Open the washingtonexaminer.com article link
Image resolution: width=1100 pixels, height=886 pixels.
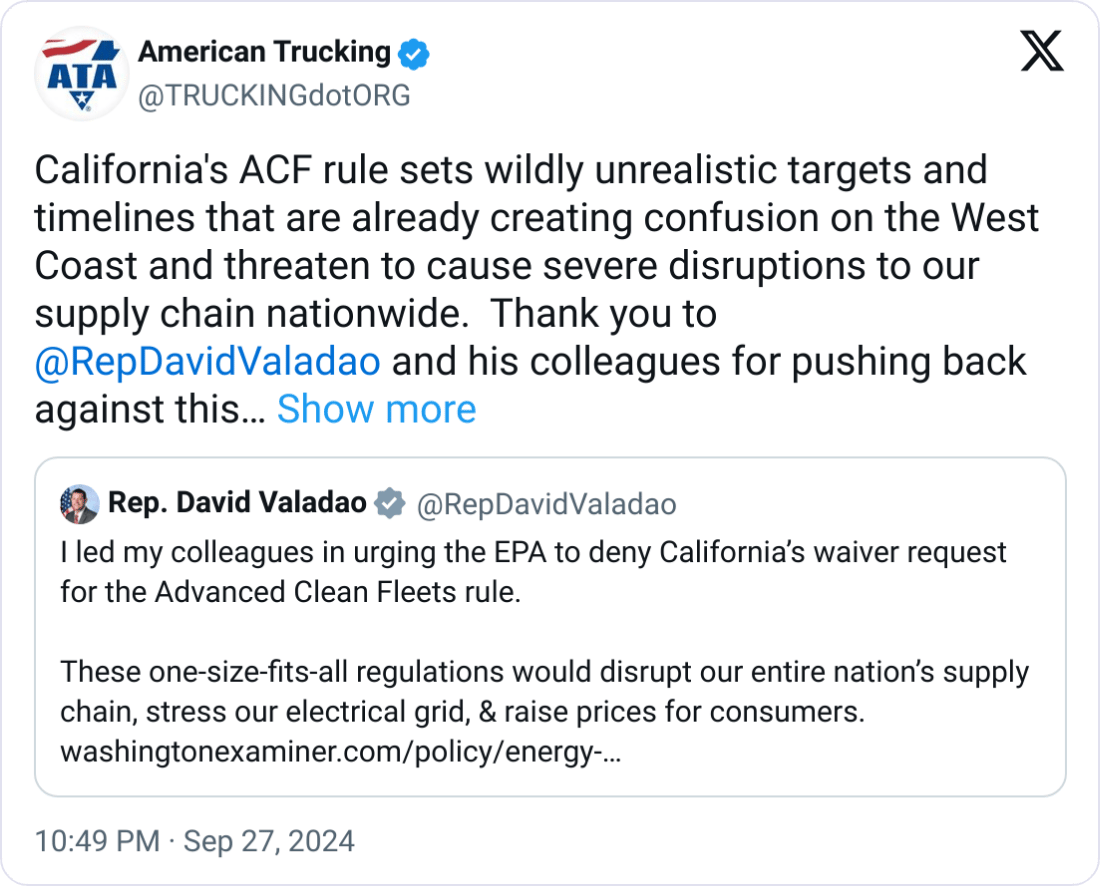340,752
